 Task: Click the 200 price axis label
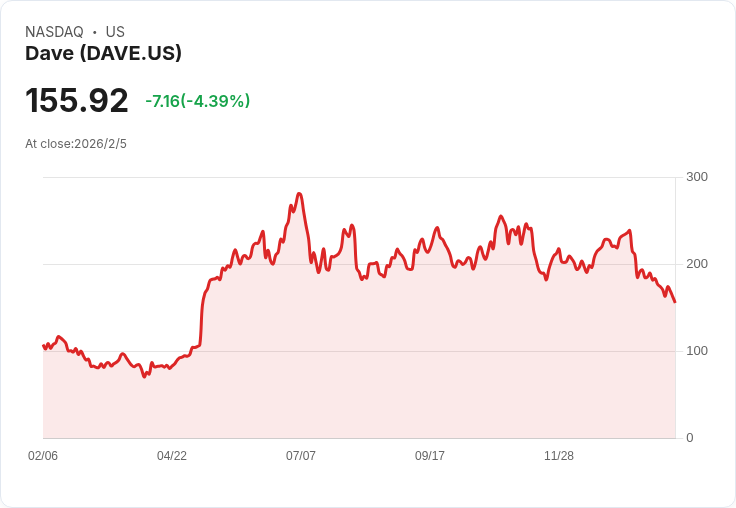[697, 264]
